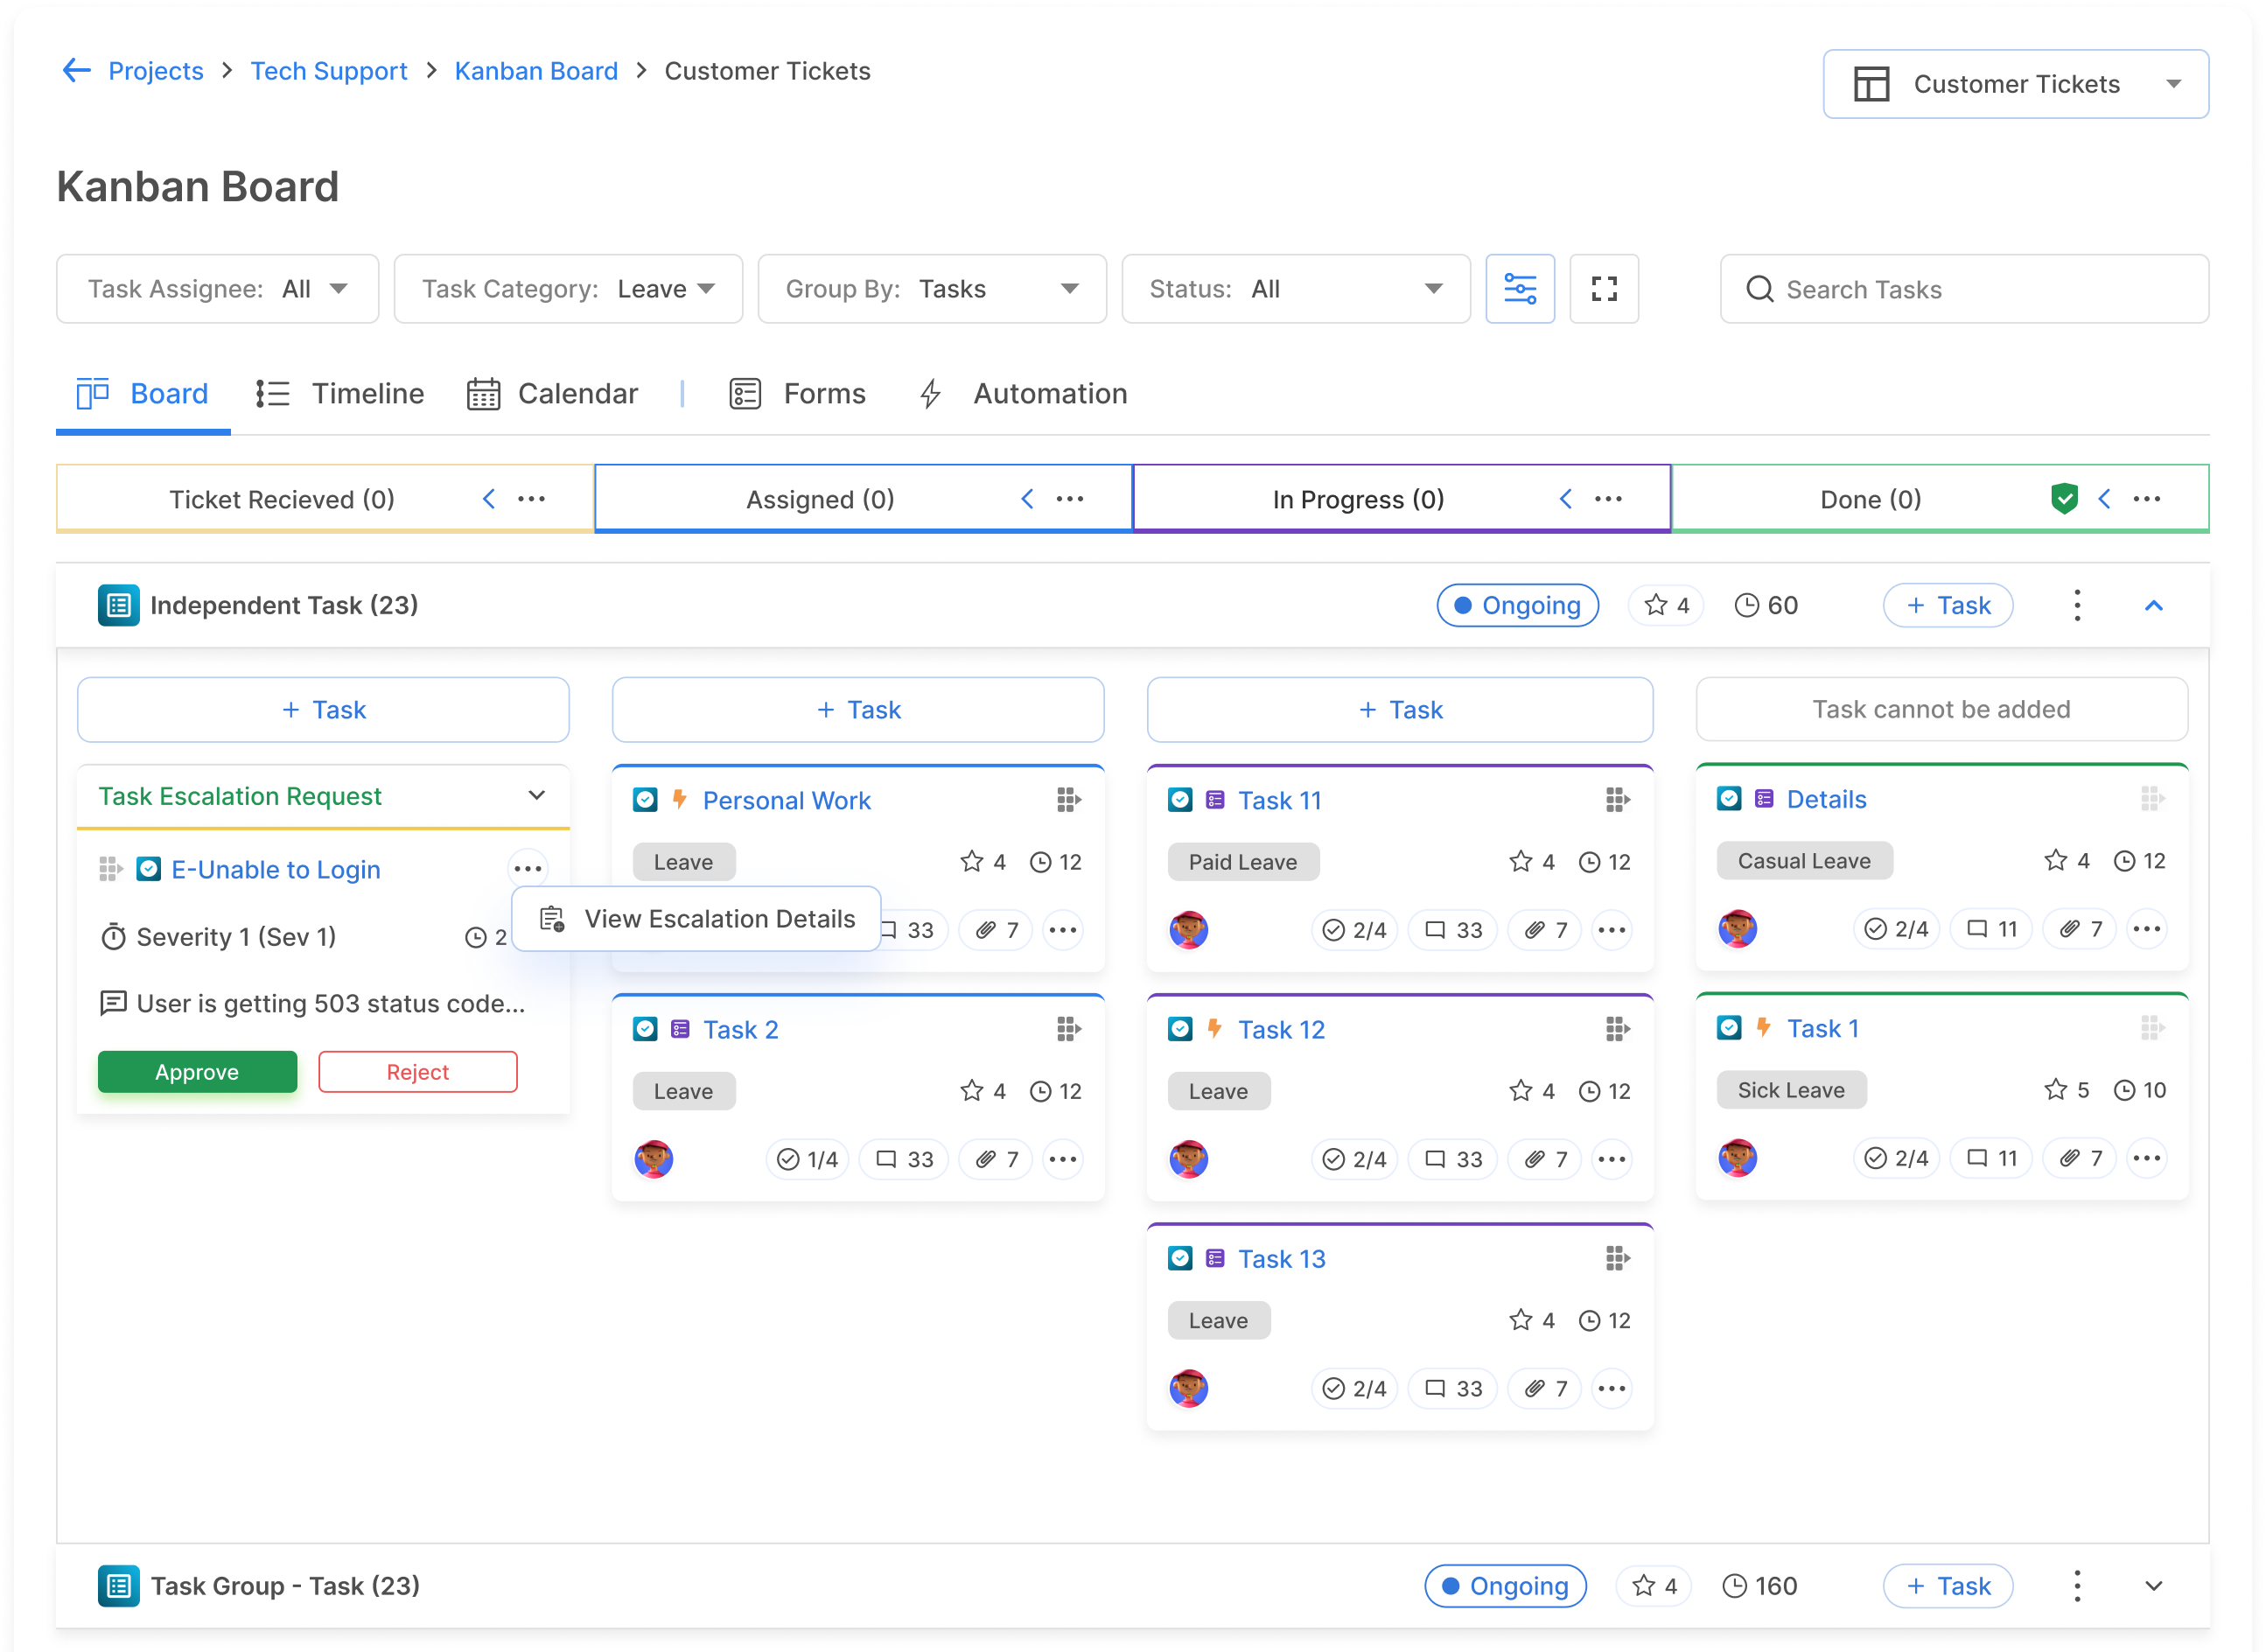Switch to the Timeline tab
Image resolution: width=2266 pixels, height=1652 pixels.
point(340,394)
